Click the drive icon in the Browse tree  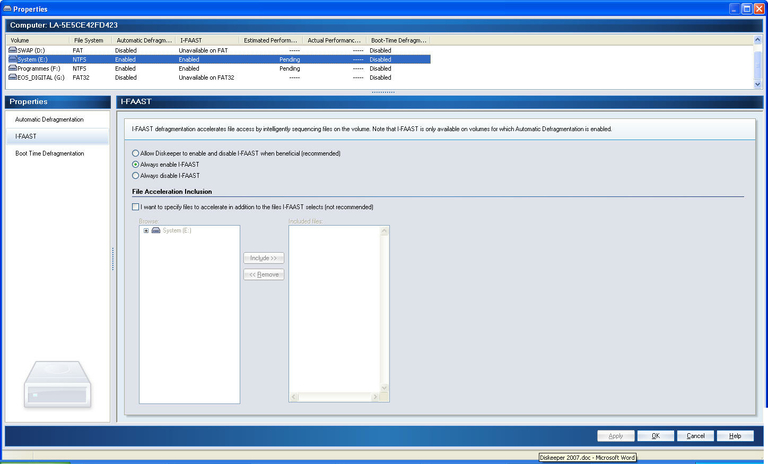[156, 230]
